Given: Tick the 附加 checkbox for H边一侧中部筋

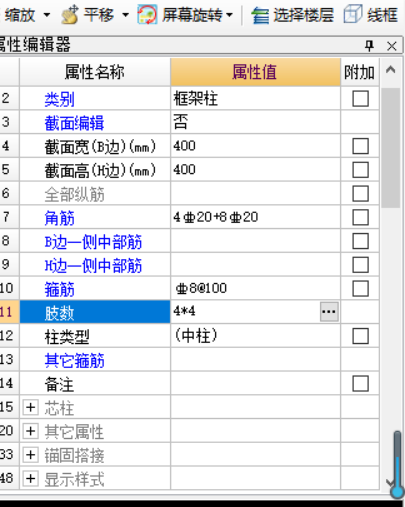Looking at the screenshot, I should 360,265.
